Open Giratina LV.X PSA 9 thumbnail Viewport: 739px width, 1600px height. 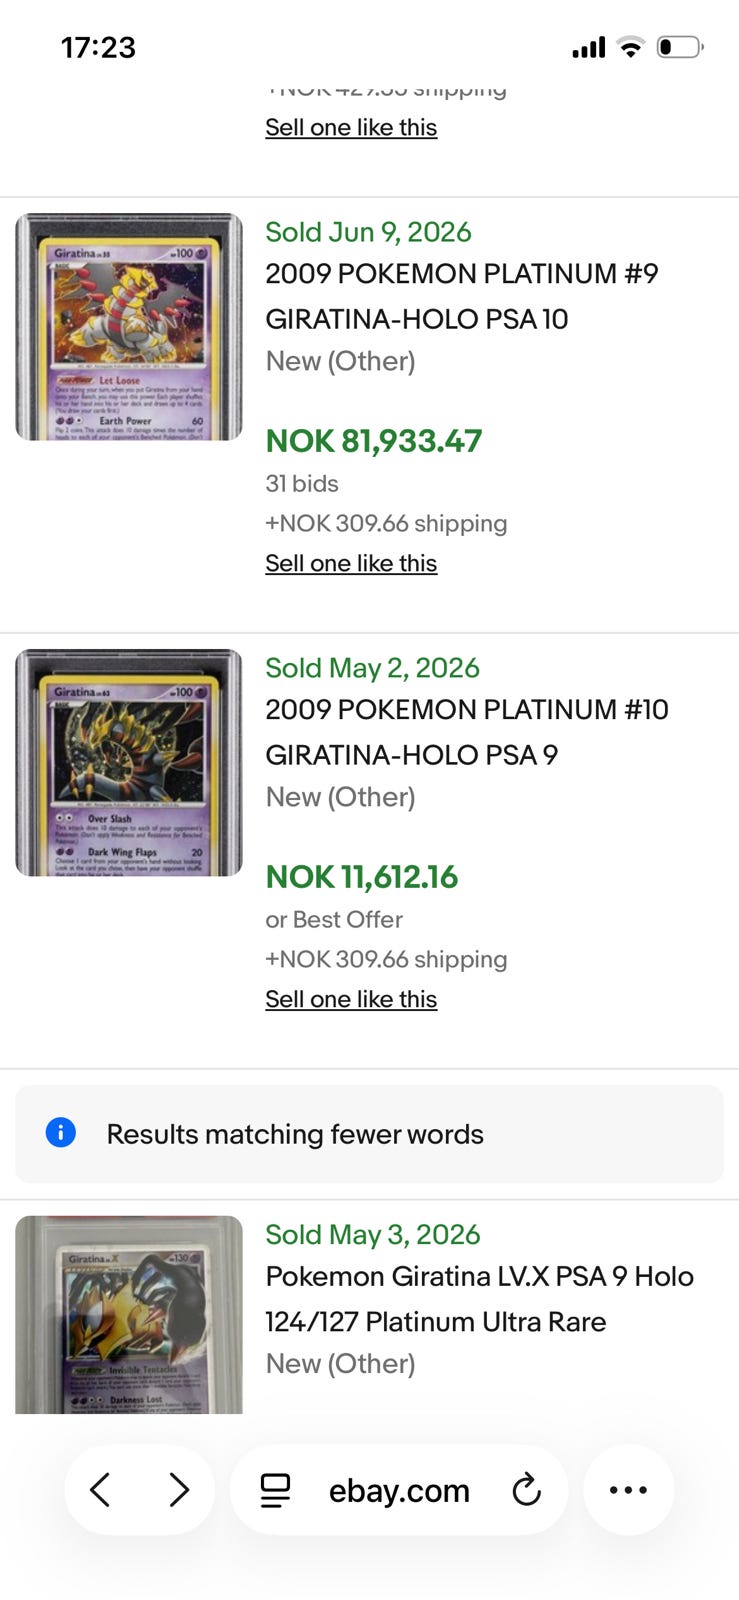click(129, 1314)
